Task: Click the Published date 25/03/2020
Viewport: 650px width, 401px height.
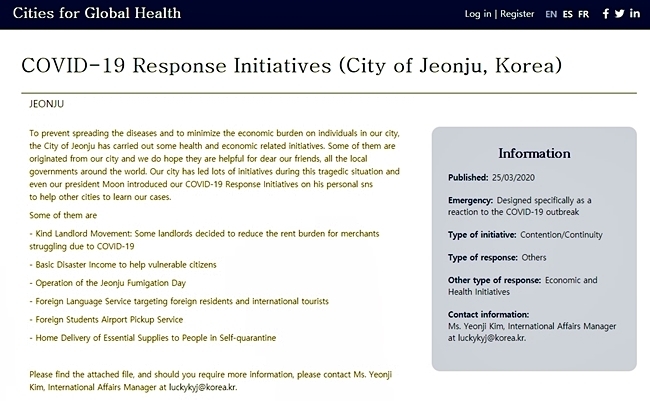Action: pyautogui.click(x=513, y=177)
